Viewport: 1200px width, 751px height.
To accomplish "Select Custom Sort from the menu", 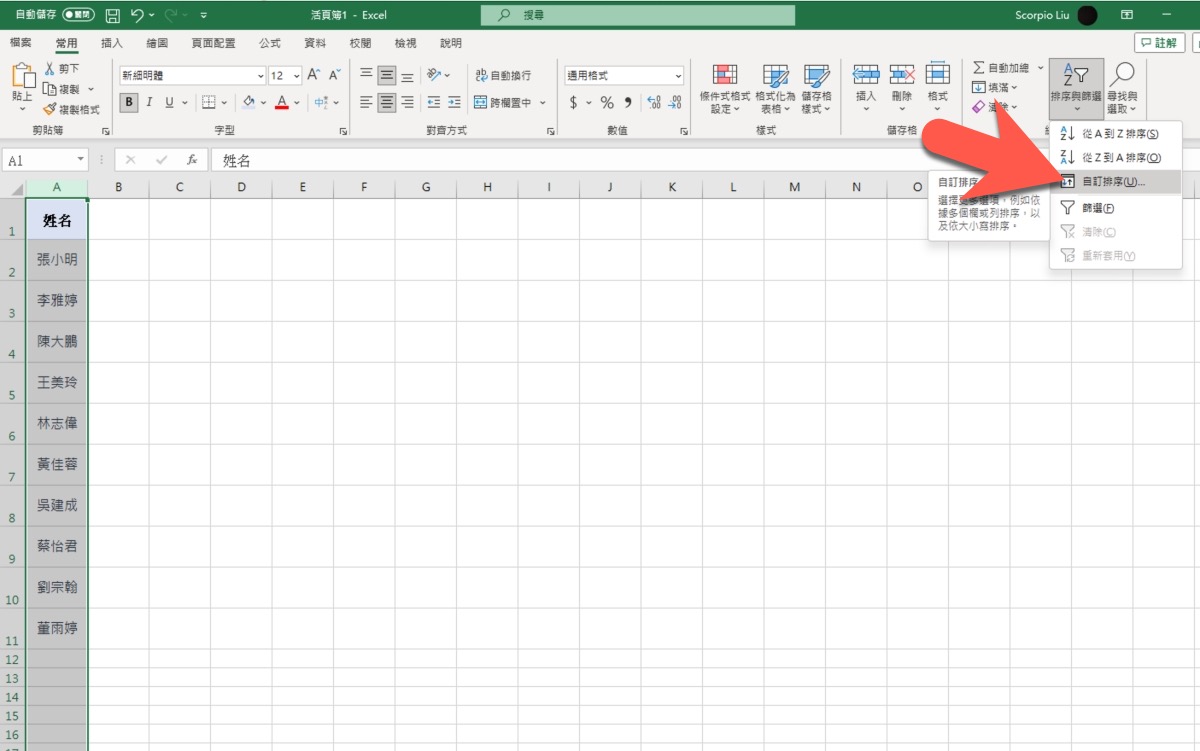I will pyautogui.click(x=1113, y=182).
